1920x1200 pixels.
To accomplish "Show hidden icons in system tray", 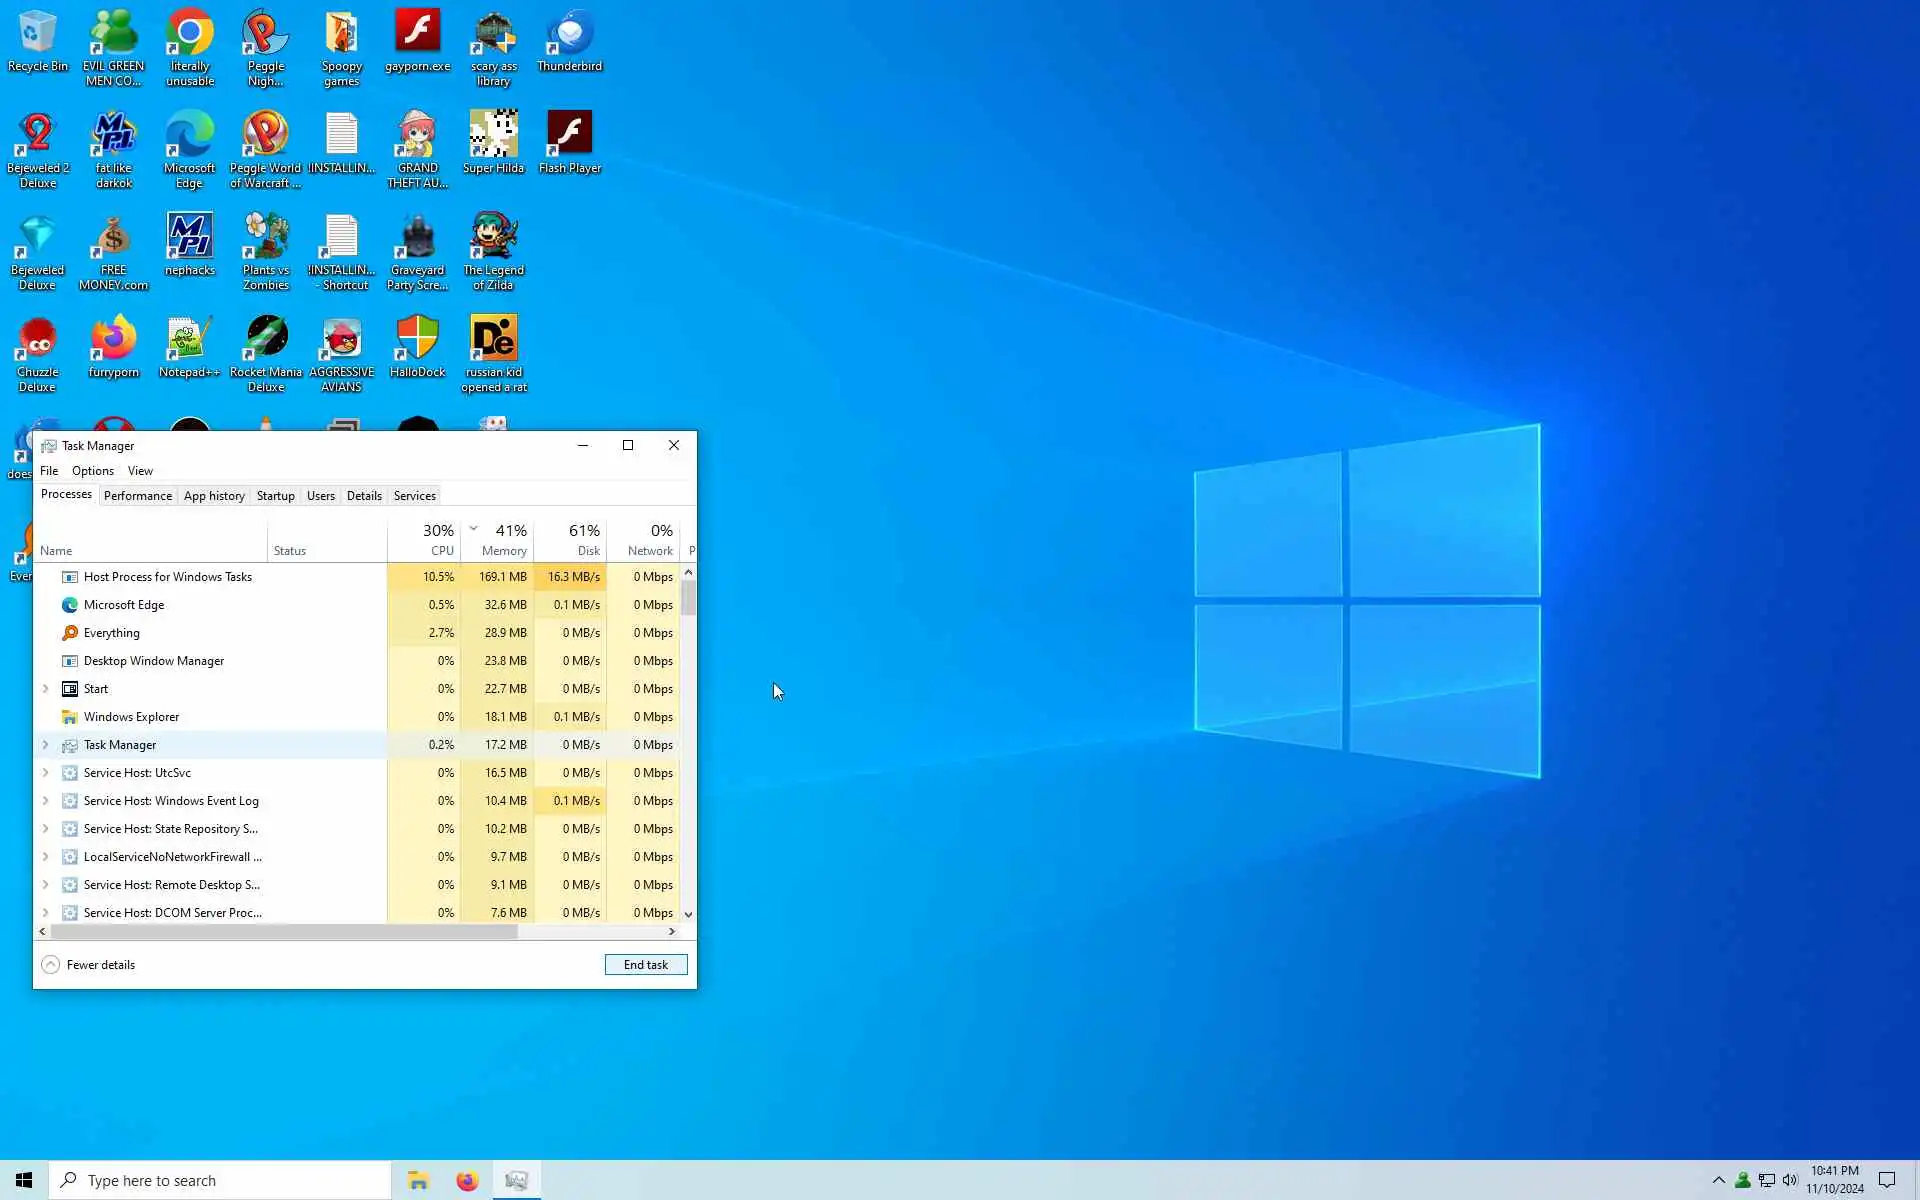I will [1718, 1180].
